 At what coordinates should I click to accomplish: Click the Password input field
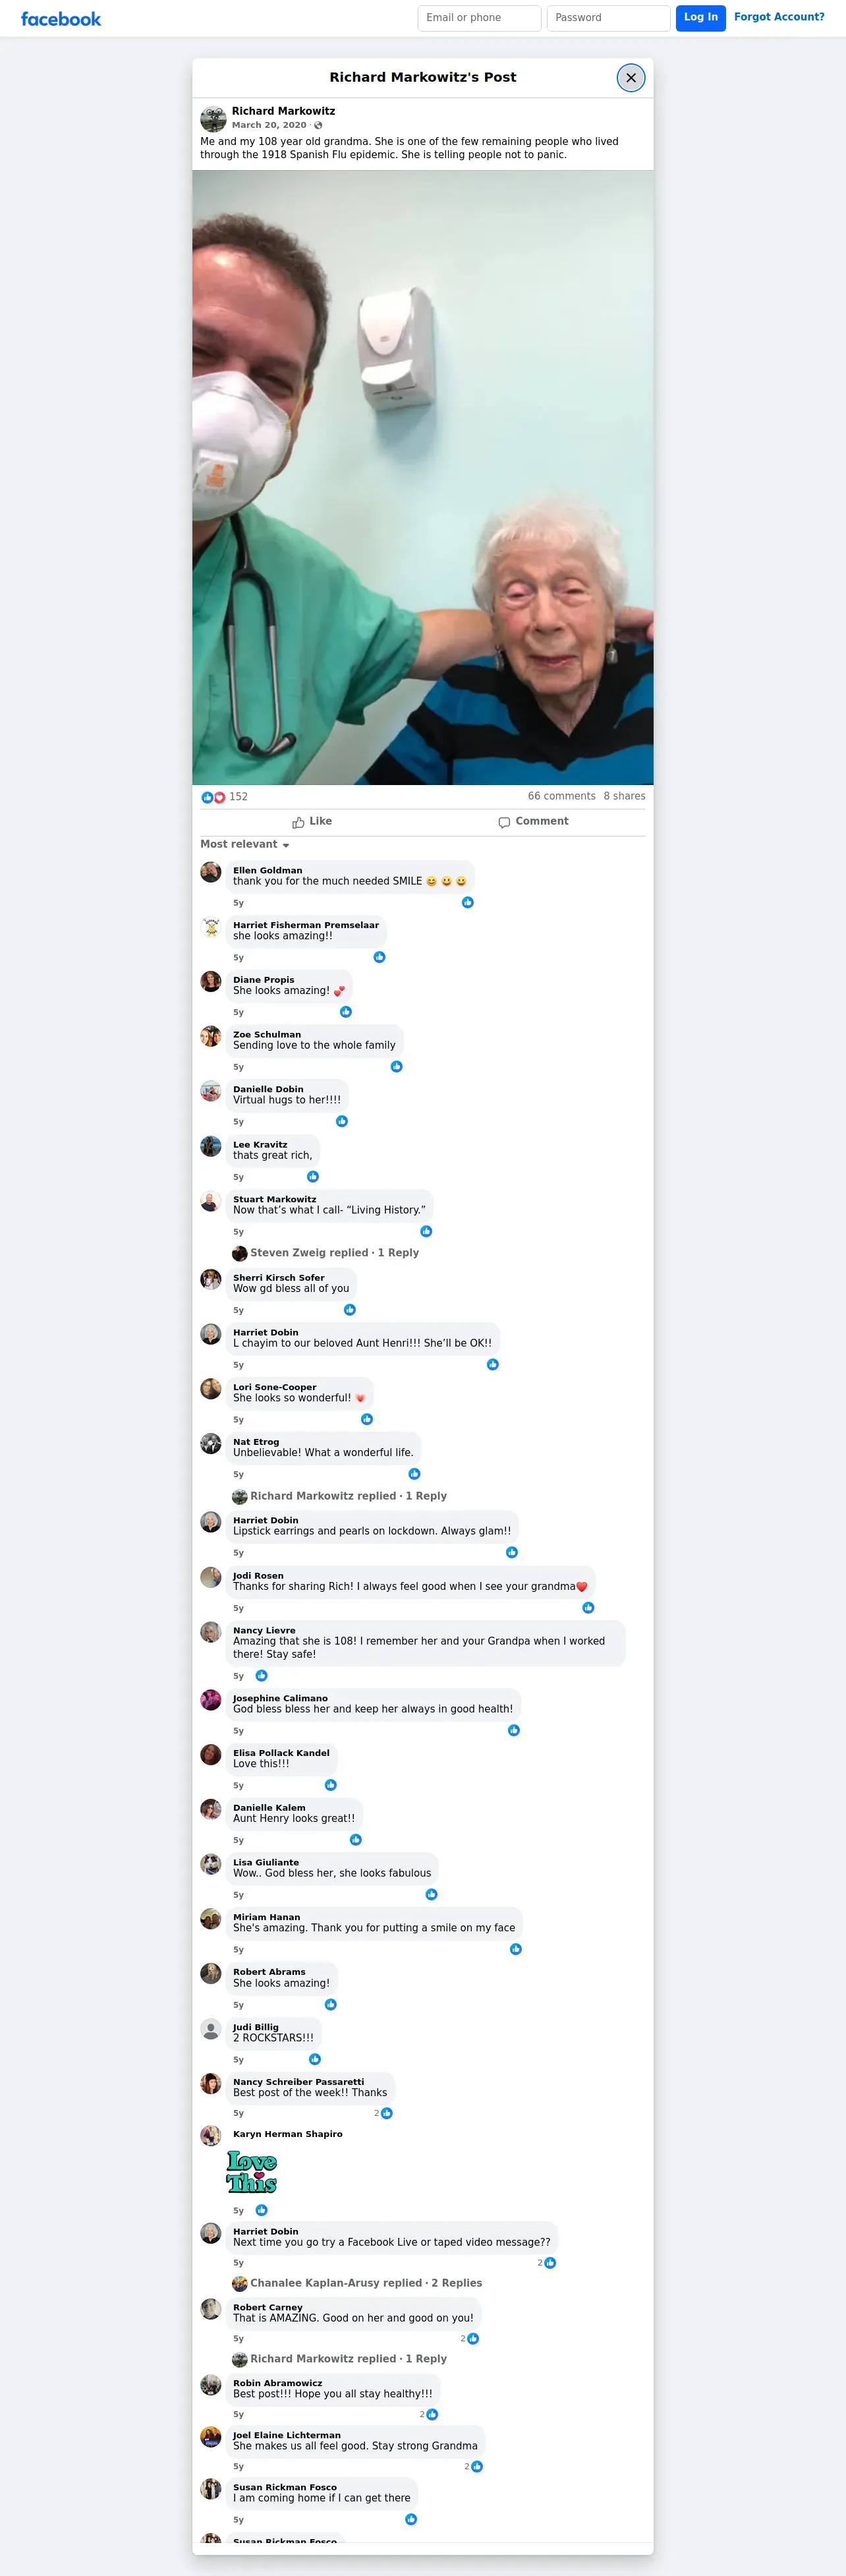coord(608,18)
